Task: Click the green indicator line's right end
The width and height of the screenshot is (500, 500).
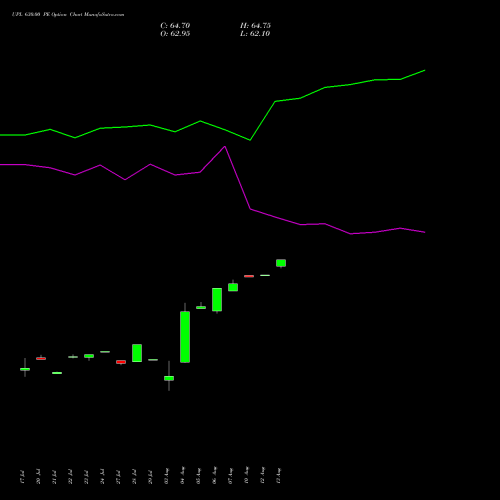Action: 424,70
